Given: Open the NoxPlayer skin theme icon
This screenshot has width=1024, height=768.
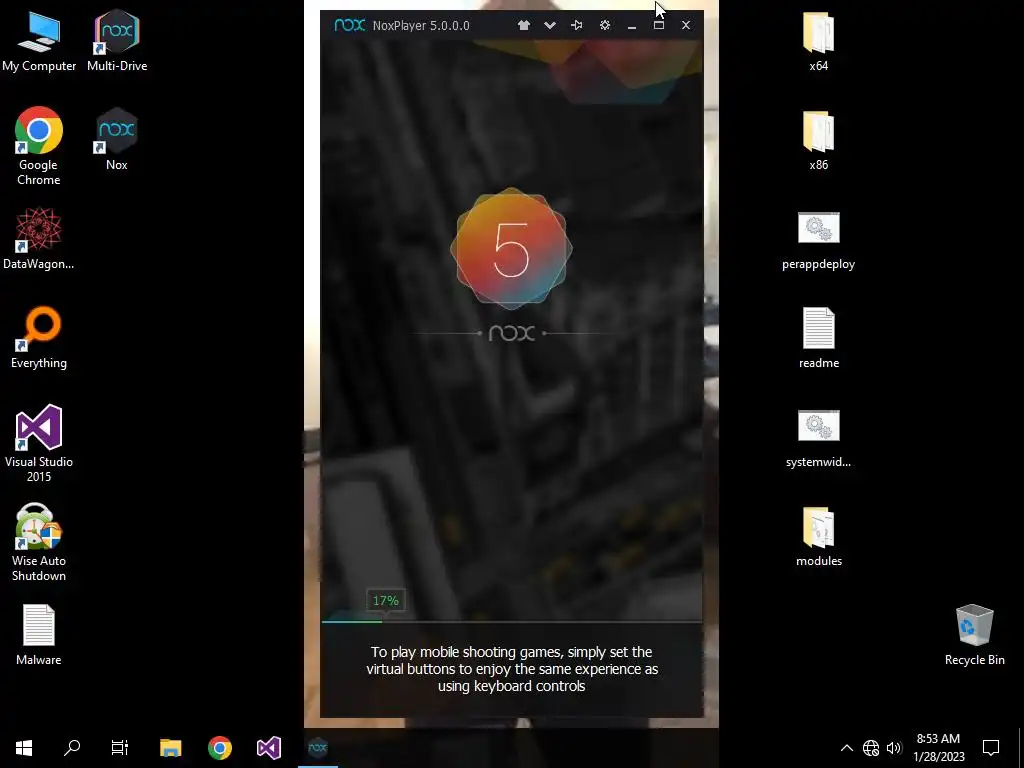Looking at the screenshot, I should pyautogui.click(x=524, y=25).
